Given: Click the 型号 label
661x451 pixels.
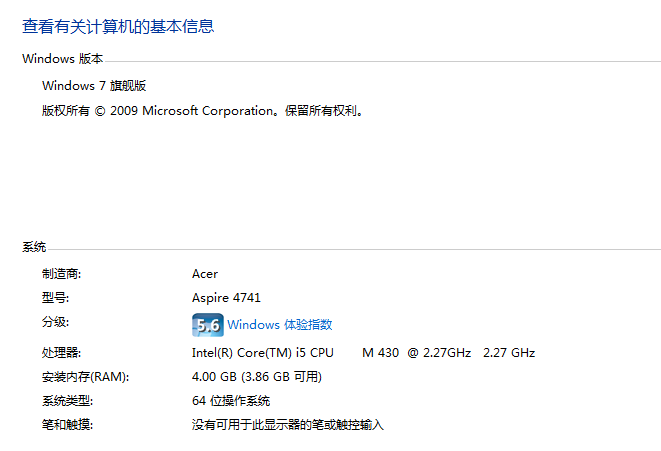Looking at the screenshot, I should coord(55,298).
